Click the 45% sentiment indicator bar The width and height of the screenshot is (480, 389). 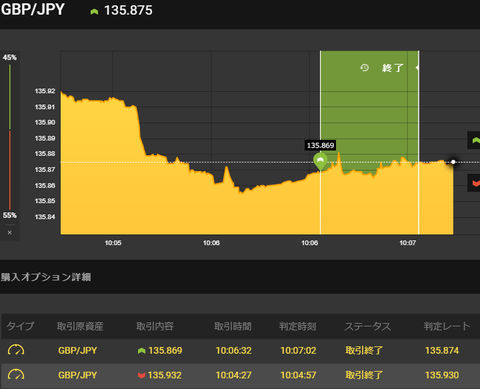[x=10, y=97]
